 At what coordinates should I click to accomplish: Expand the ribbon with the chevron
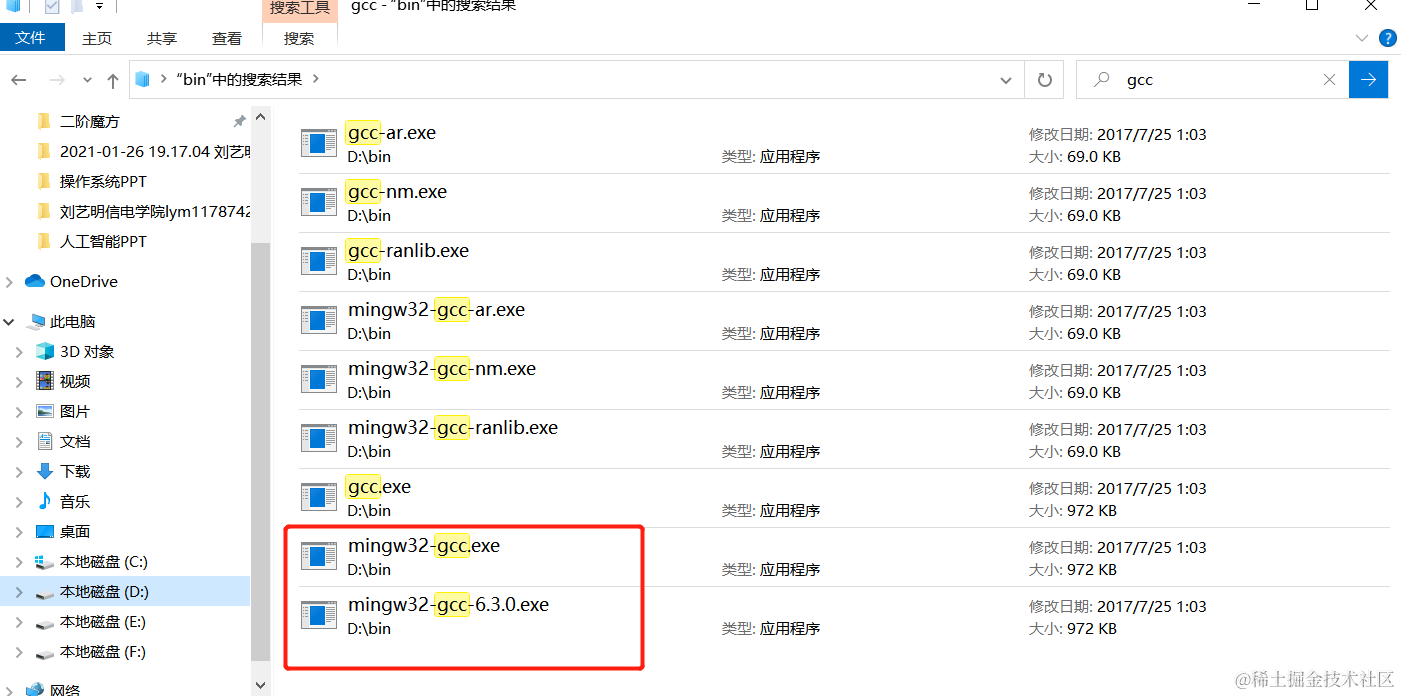pyautogui.click(x=1361, y=38)
